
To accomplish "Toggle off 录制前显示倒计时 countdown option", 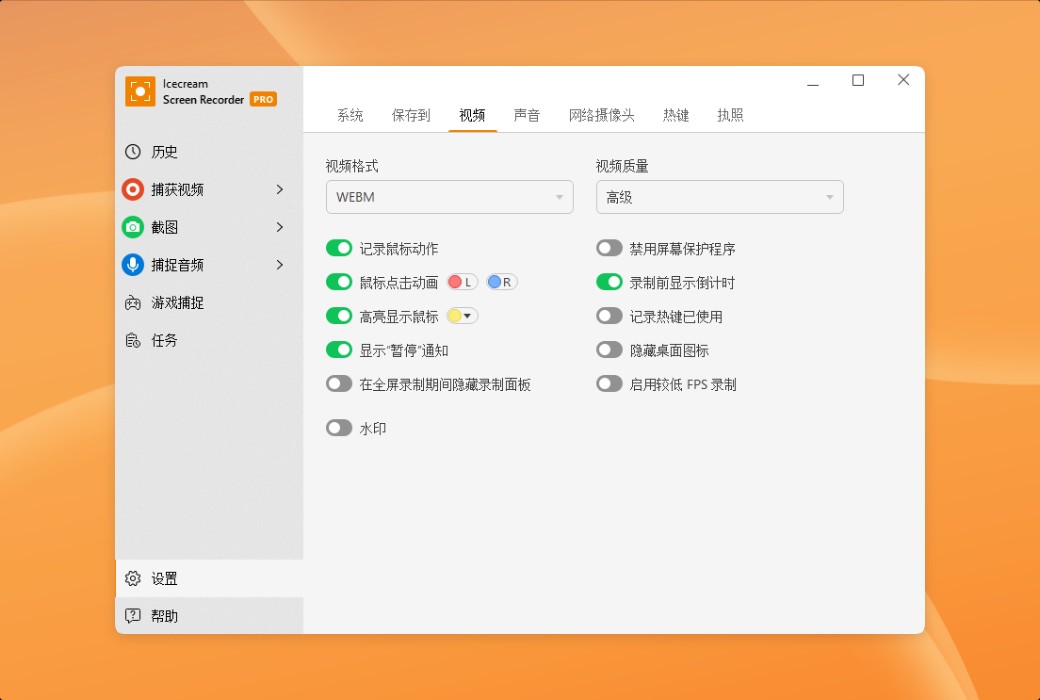I will point(610,282).
